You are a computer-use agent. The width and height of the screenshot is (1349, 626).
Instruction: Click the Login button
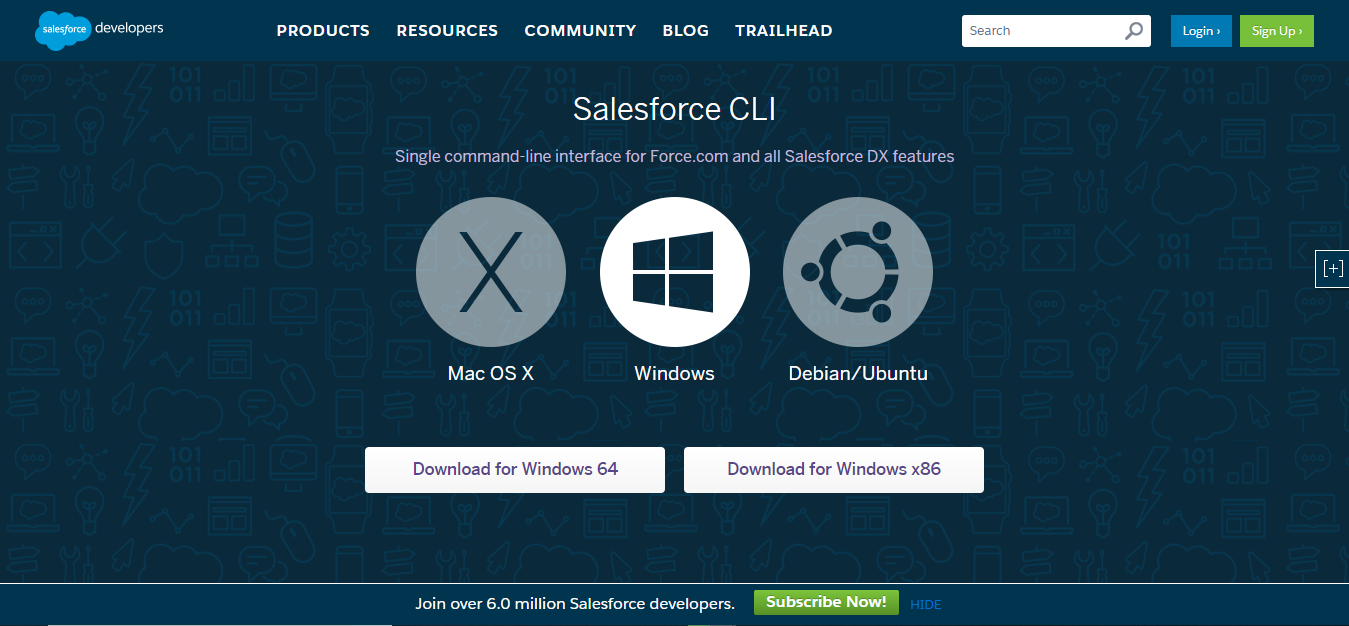[1201, 31]
